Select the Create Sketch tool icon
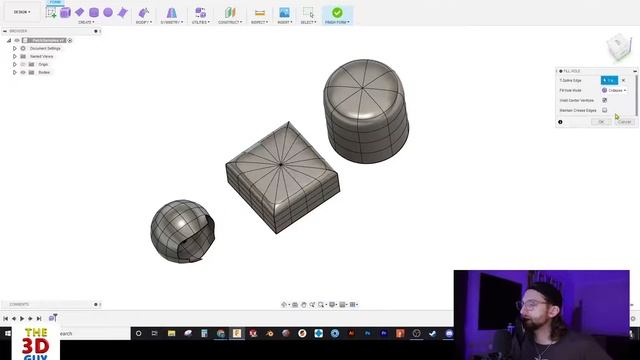640x360 pixels. [x=51, y=13]
